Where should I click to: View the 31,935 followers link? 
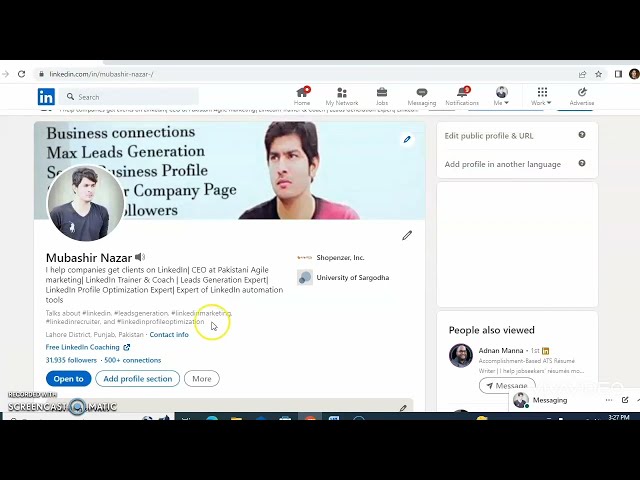point(71,360)
